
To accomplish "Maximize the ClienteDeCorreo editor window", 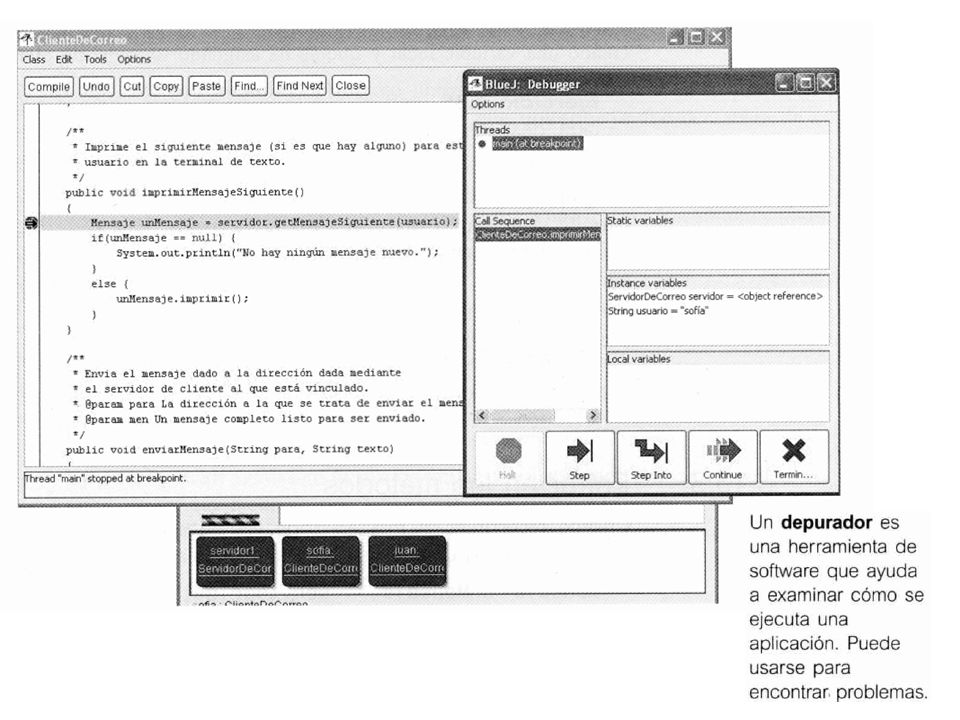I will [x=696, y=37].
